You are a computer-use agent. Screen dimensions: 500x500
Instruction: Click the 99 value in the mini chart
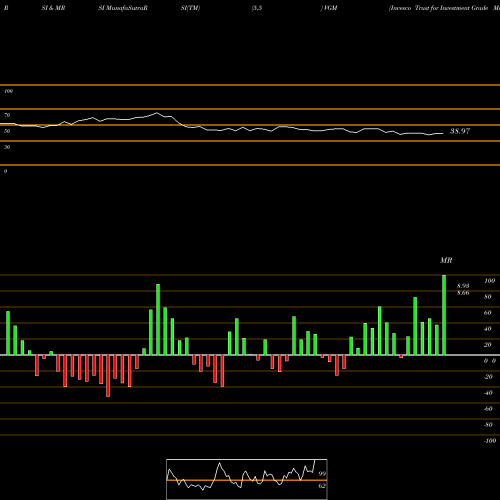pyautogui.click(x=322, y=474)
